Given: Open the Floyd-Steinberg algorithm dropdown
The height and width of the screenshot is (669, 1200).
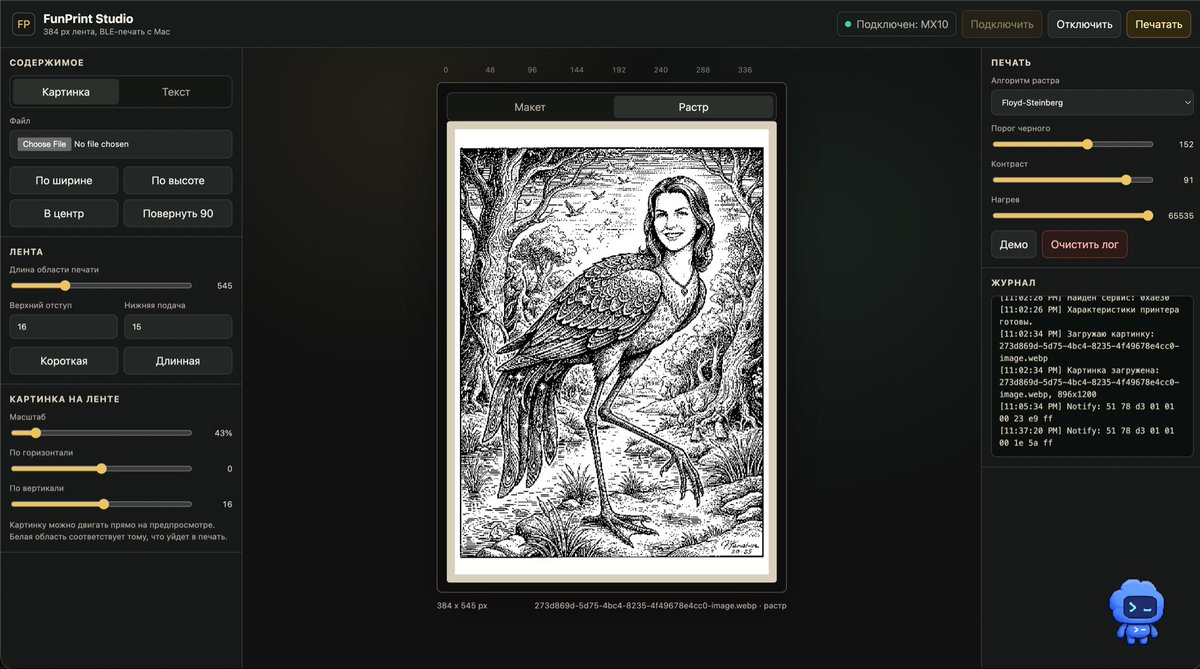Looking at the screenshot, I should click(x=1092, y=102).
